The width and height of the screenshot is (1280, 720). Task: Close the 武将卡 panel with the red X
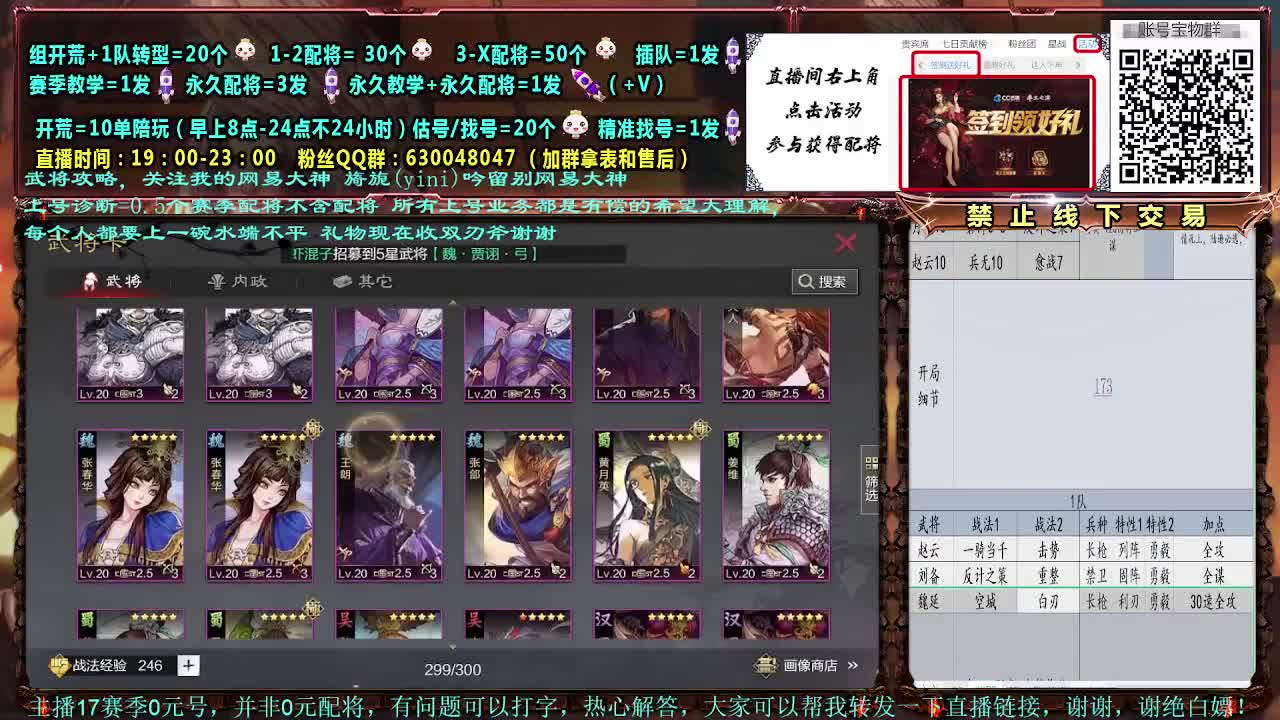846,243
